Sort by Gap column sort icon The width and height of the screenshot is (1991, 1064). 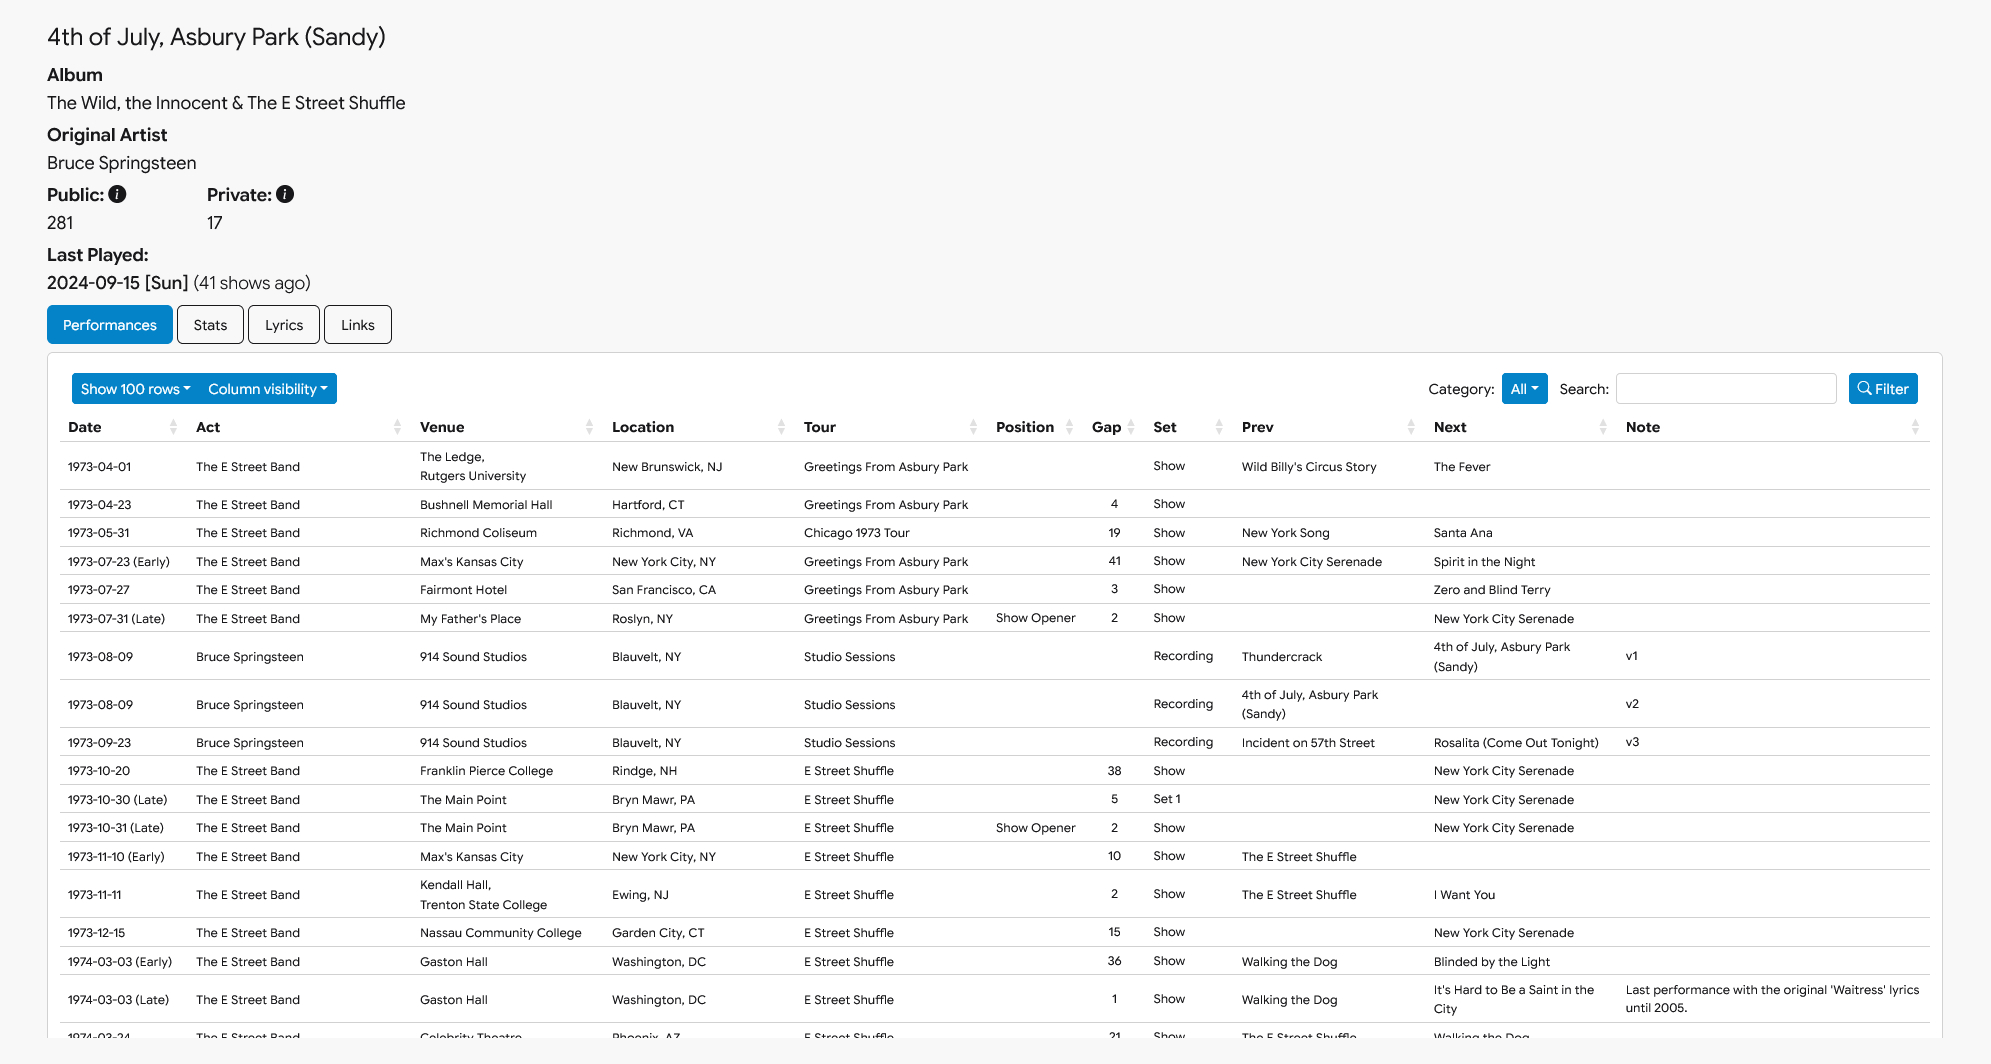tap(1131, 427)
